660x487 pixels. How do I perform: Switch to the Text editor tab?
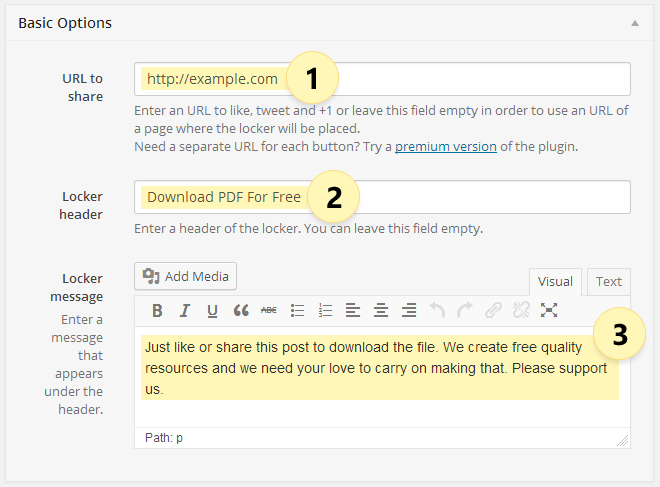[x=608, y=282]
